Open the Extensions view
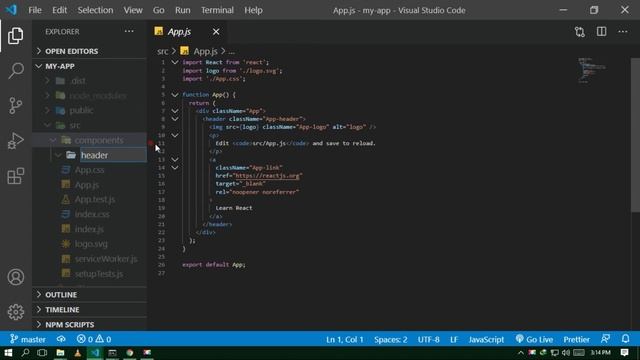Image resolution: width=640 pixels, height=360 pixels. click(x=16, y=176)
